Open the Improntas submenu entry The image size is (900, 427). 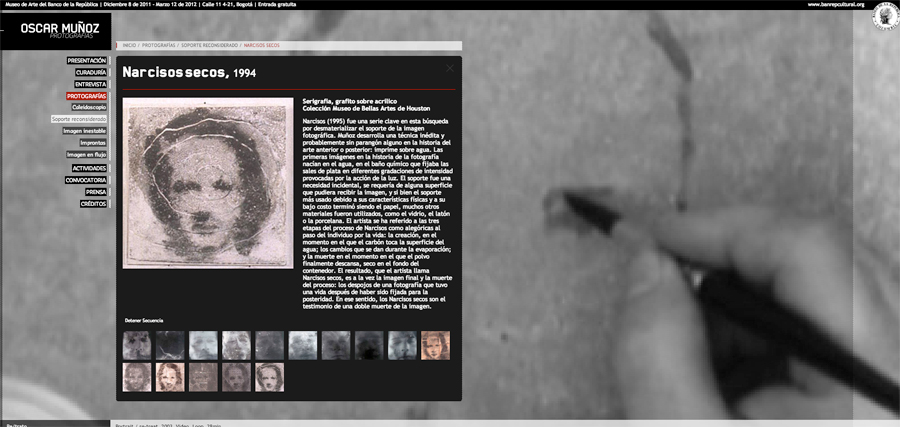click(91, 143)
